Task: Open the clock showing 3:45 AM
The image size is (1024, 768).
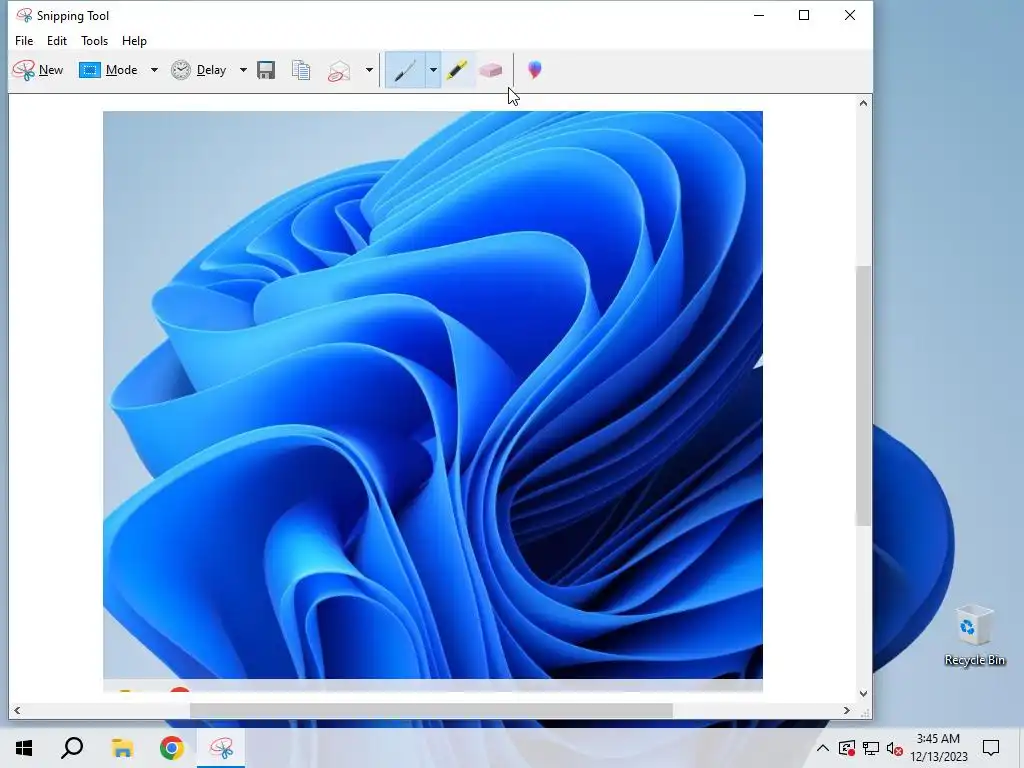Action: tap(938, 748)
